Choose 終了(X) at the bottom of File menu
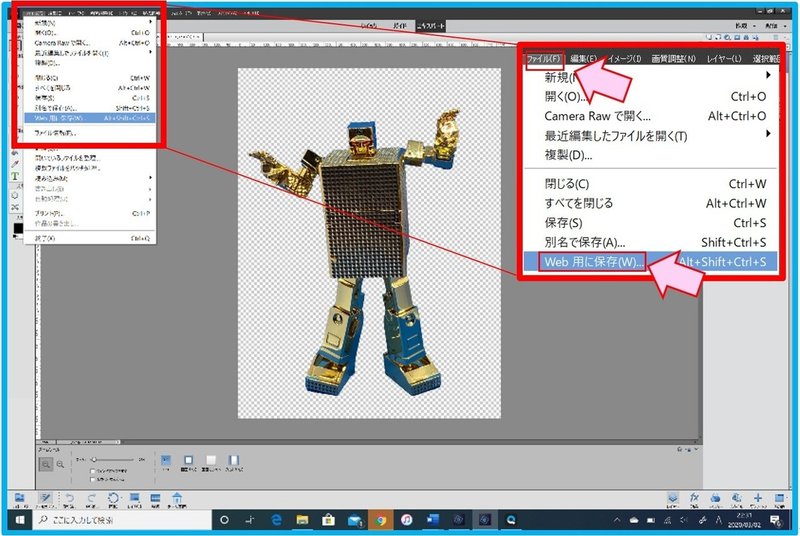 tap(90, 238)
